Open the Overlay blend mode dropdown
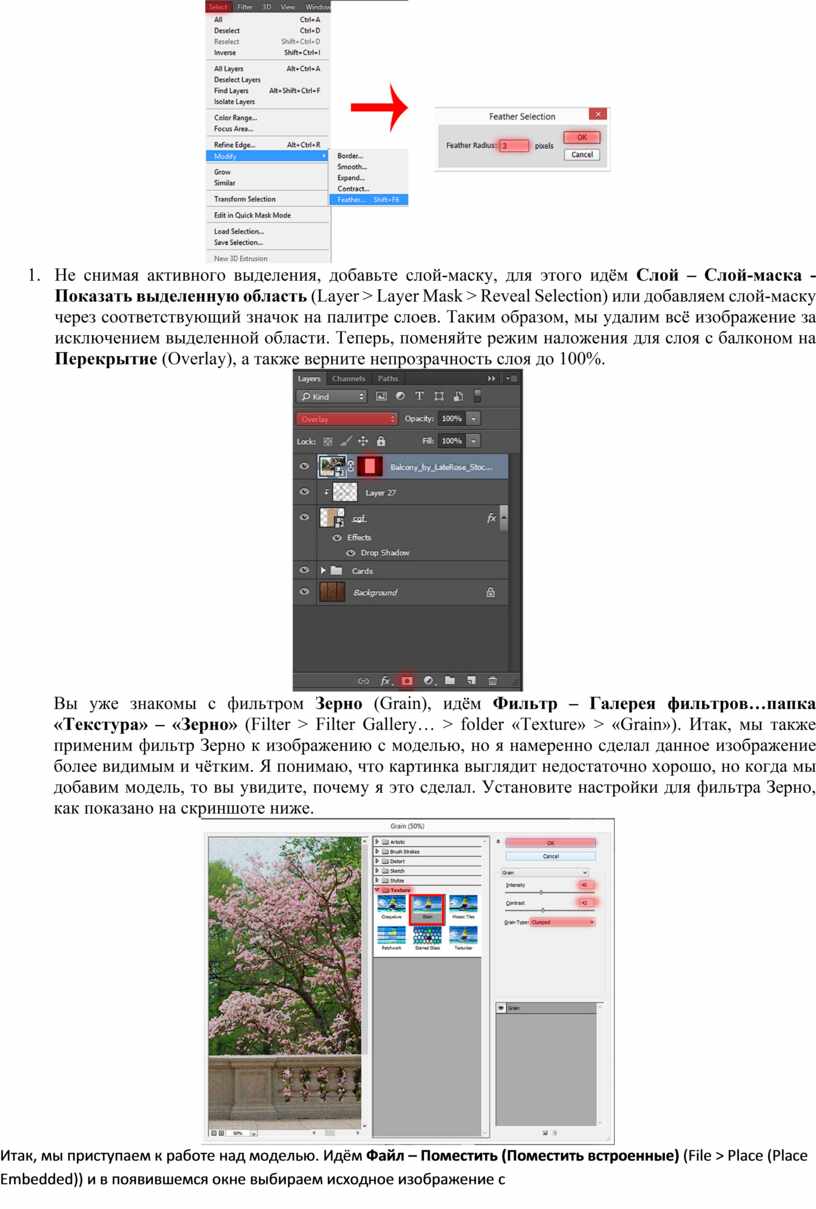This screenshot has width=816, height=1209. [347, 419]
